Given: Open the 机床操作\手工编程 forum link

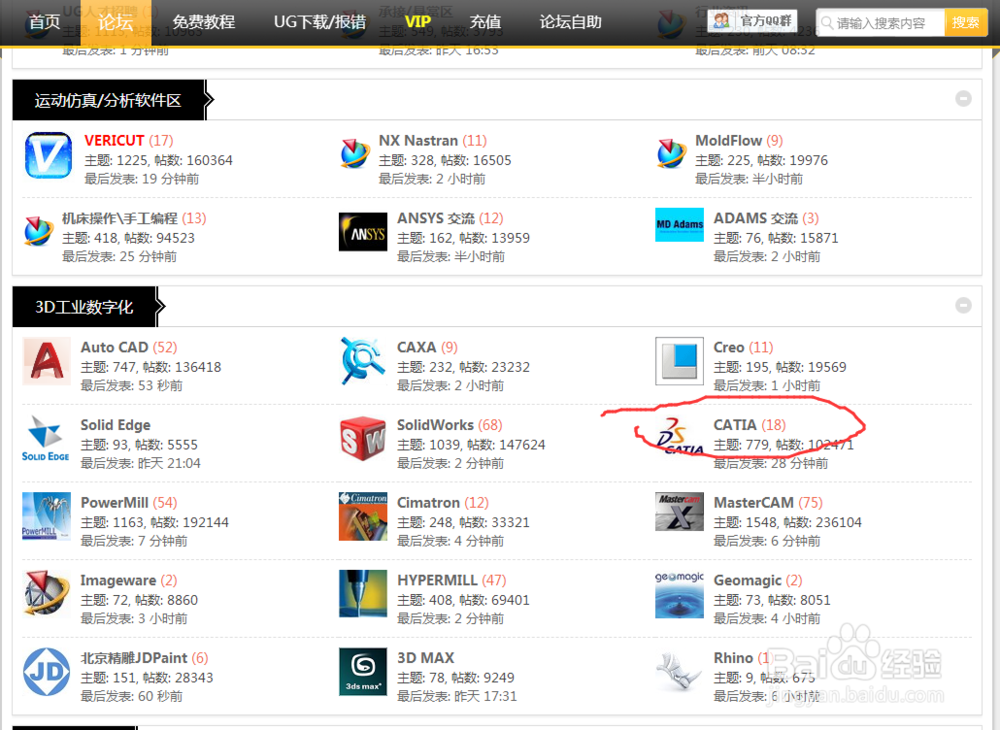Looking at the screenshot, I should (x=119, y=218).
